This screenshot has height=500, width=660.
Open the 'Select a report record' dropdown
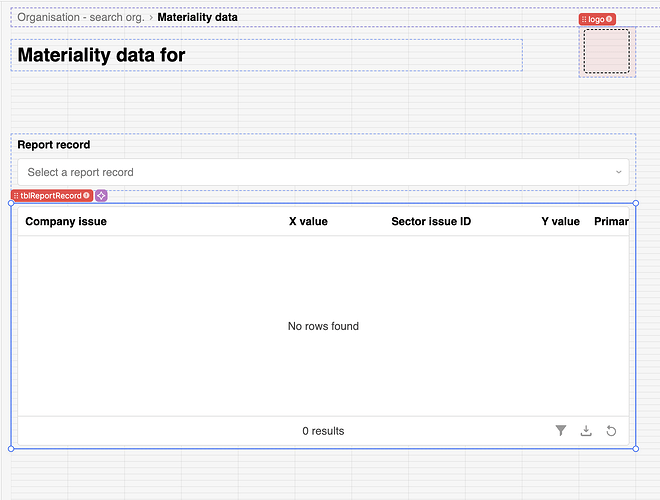coord(323,172)
